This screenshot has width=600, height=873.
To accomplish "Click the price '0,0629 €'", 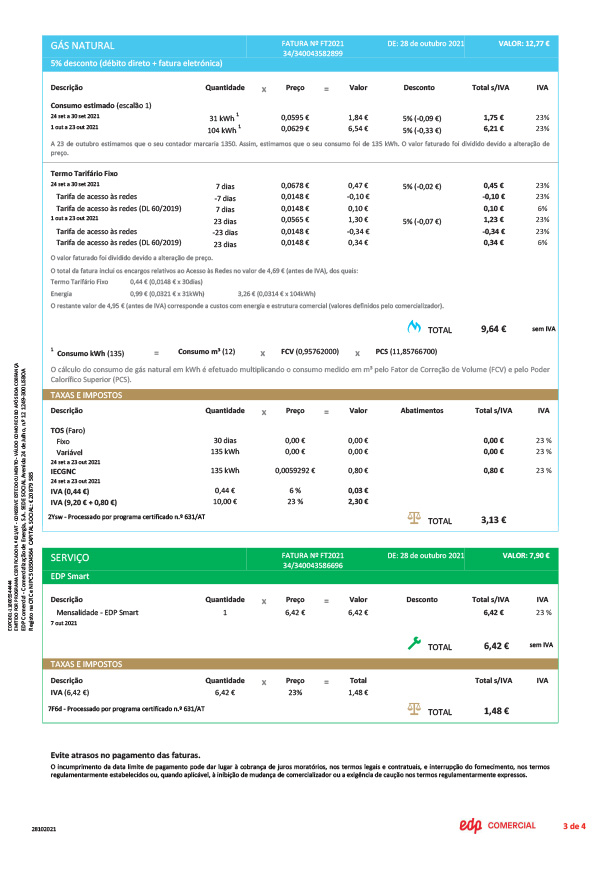I will tap(295, 129).
